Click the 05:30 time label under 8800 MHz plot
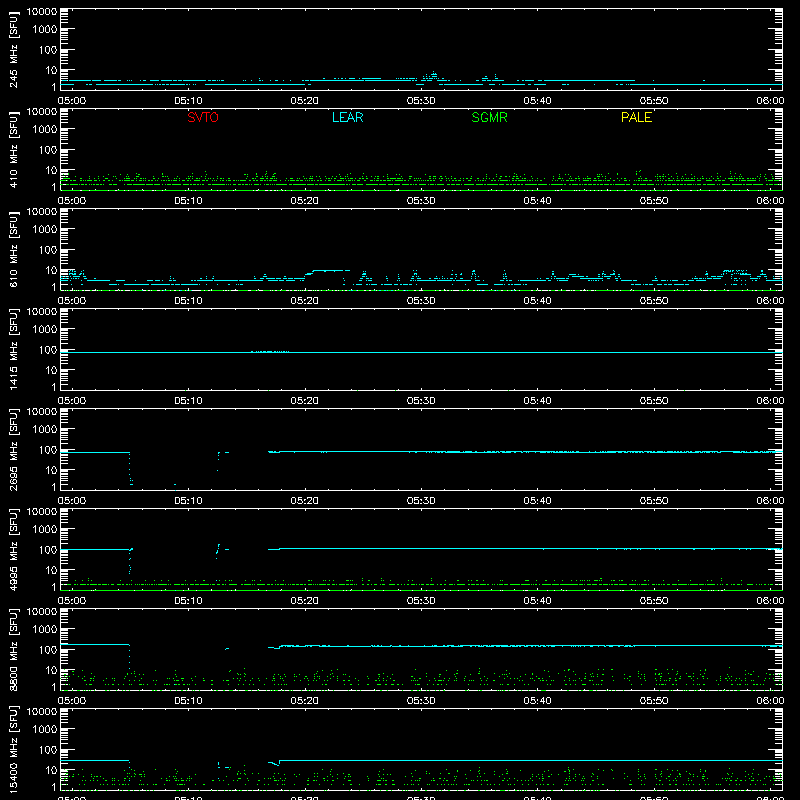800x800 pixels. (421, 701)
